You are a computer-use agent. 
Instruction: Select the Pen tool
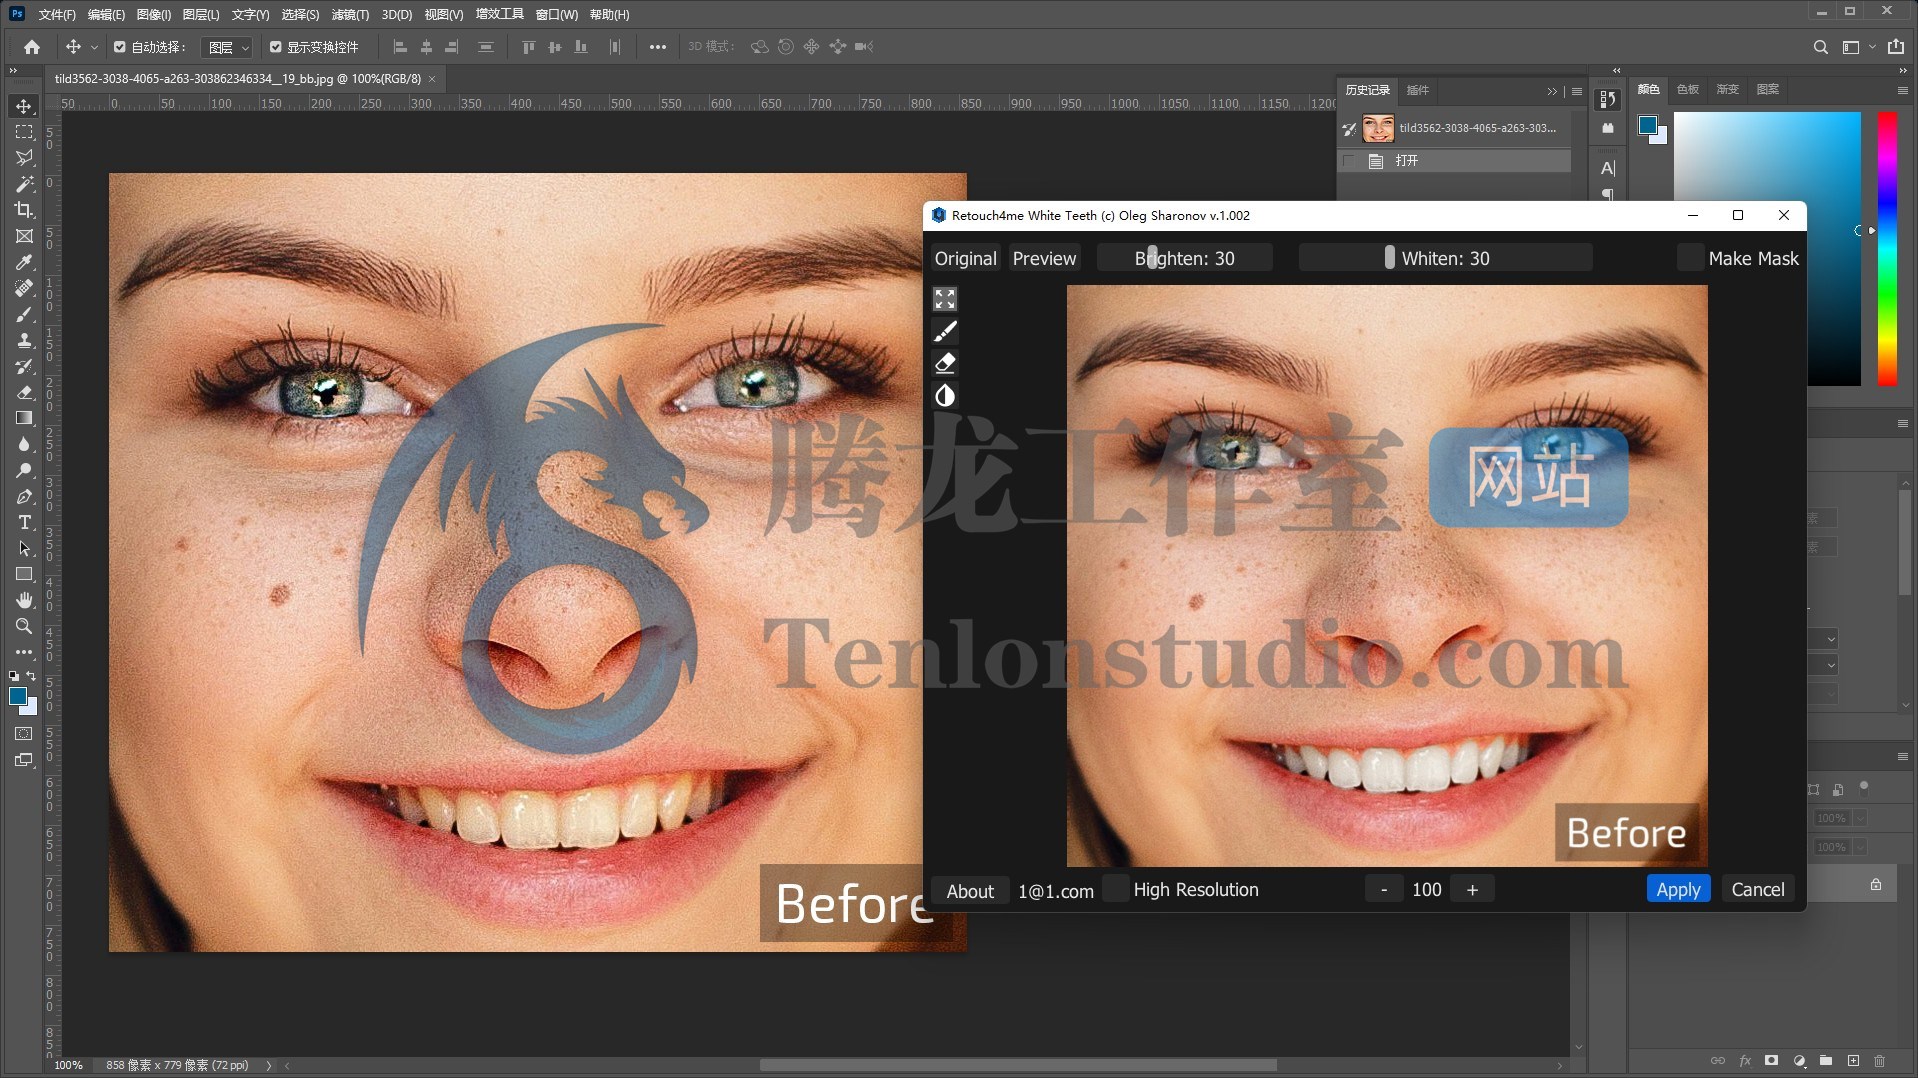pos(24,496)
